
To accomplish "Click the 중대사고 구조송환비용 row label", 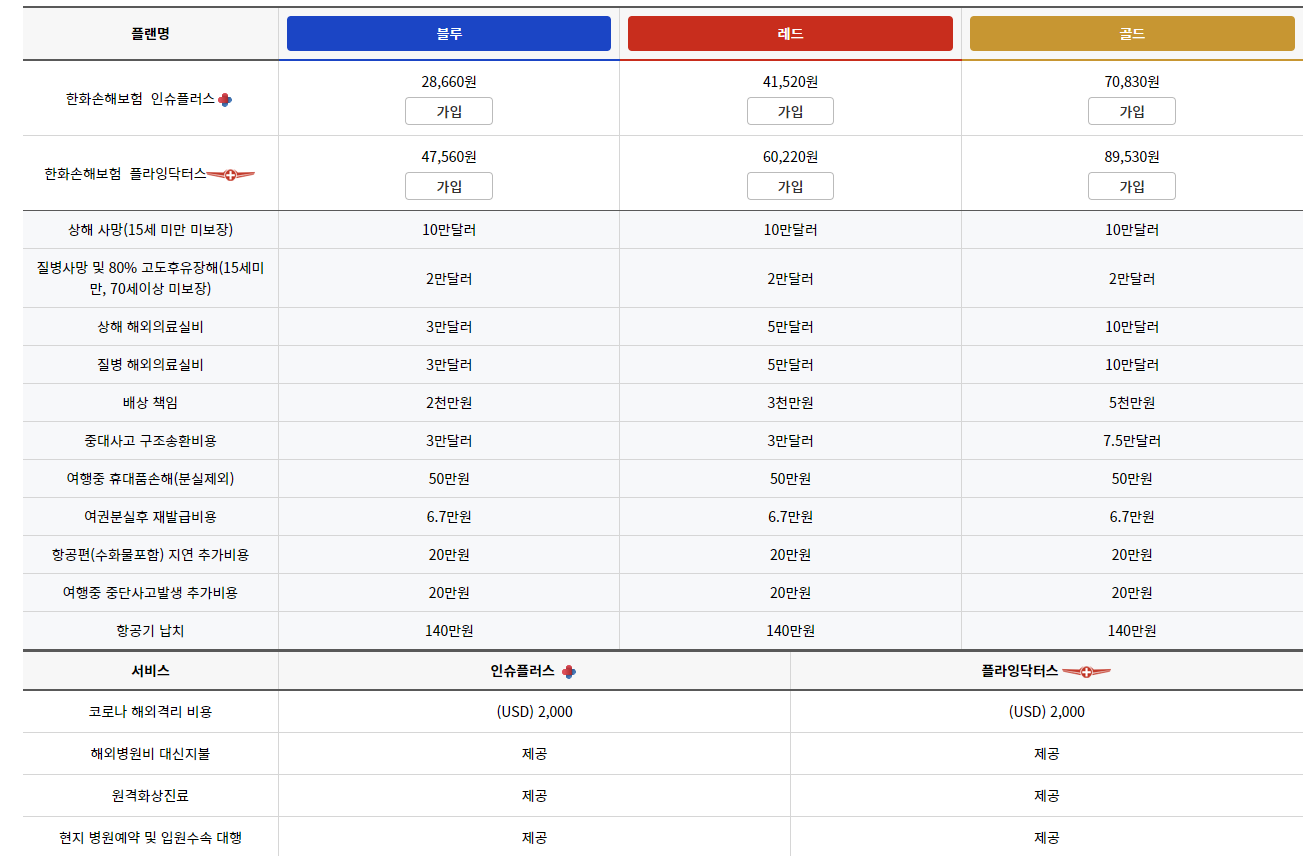I will [150, 440].
